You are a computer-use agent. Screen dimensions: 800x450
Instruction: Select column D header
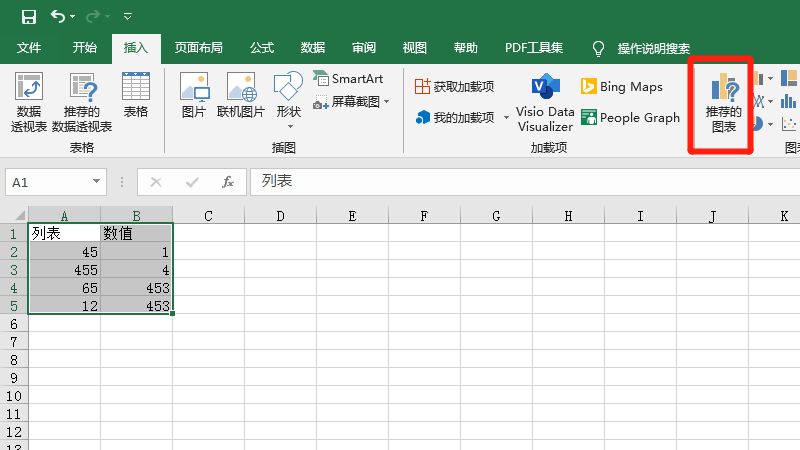tap(280, 215)
